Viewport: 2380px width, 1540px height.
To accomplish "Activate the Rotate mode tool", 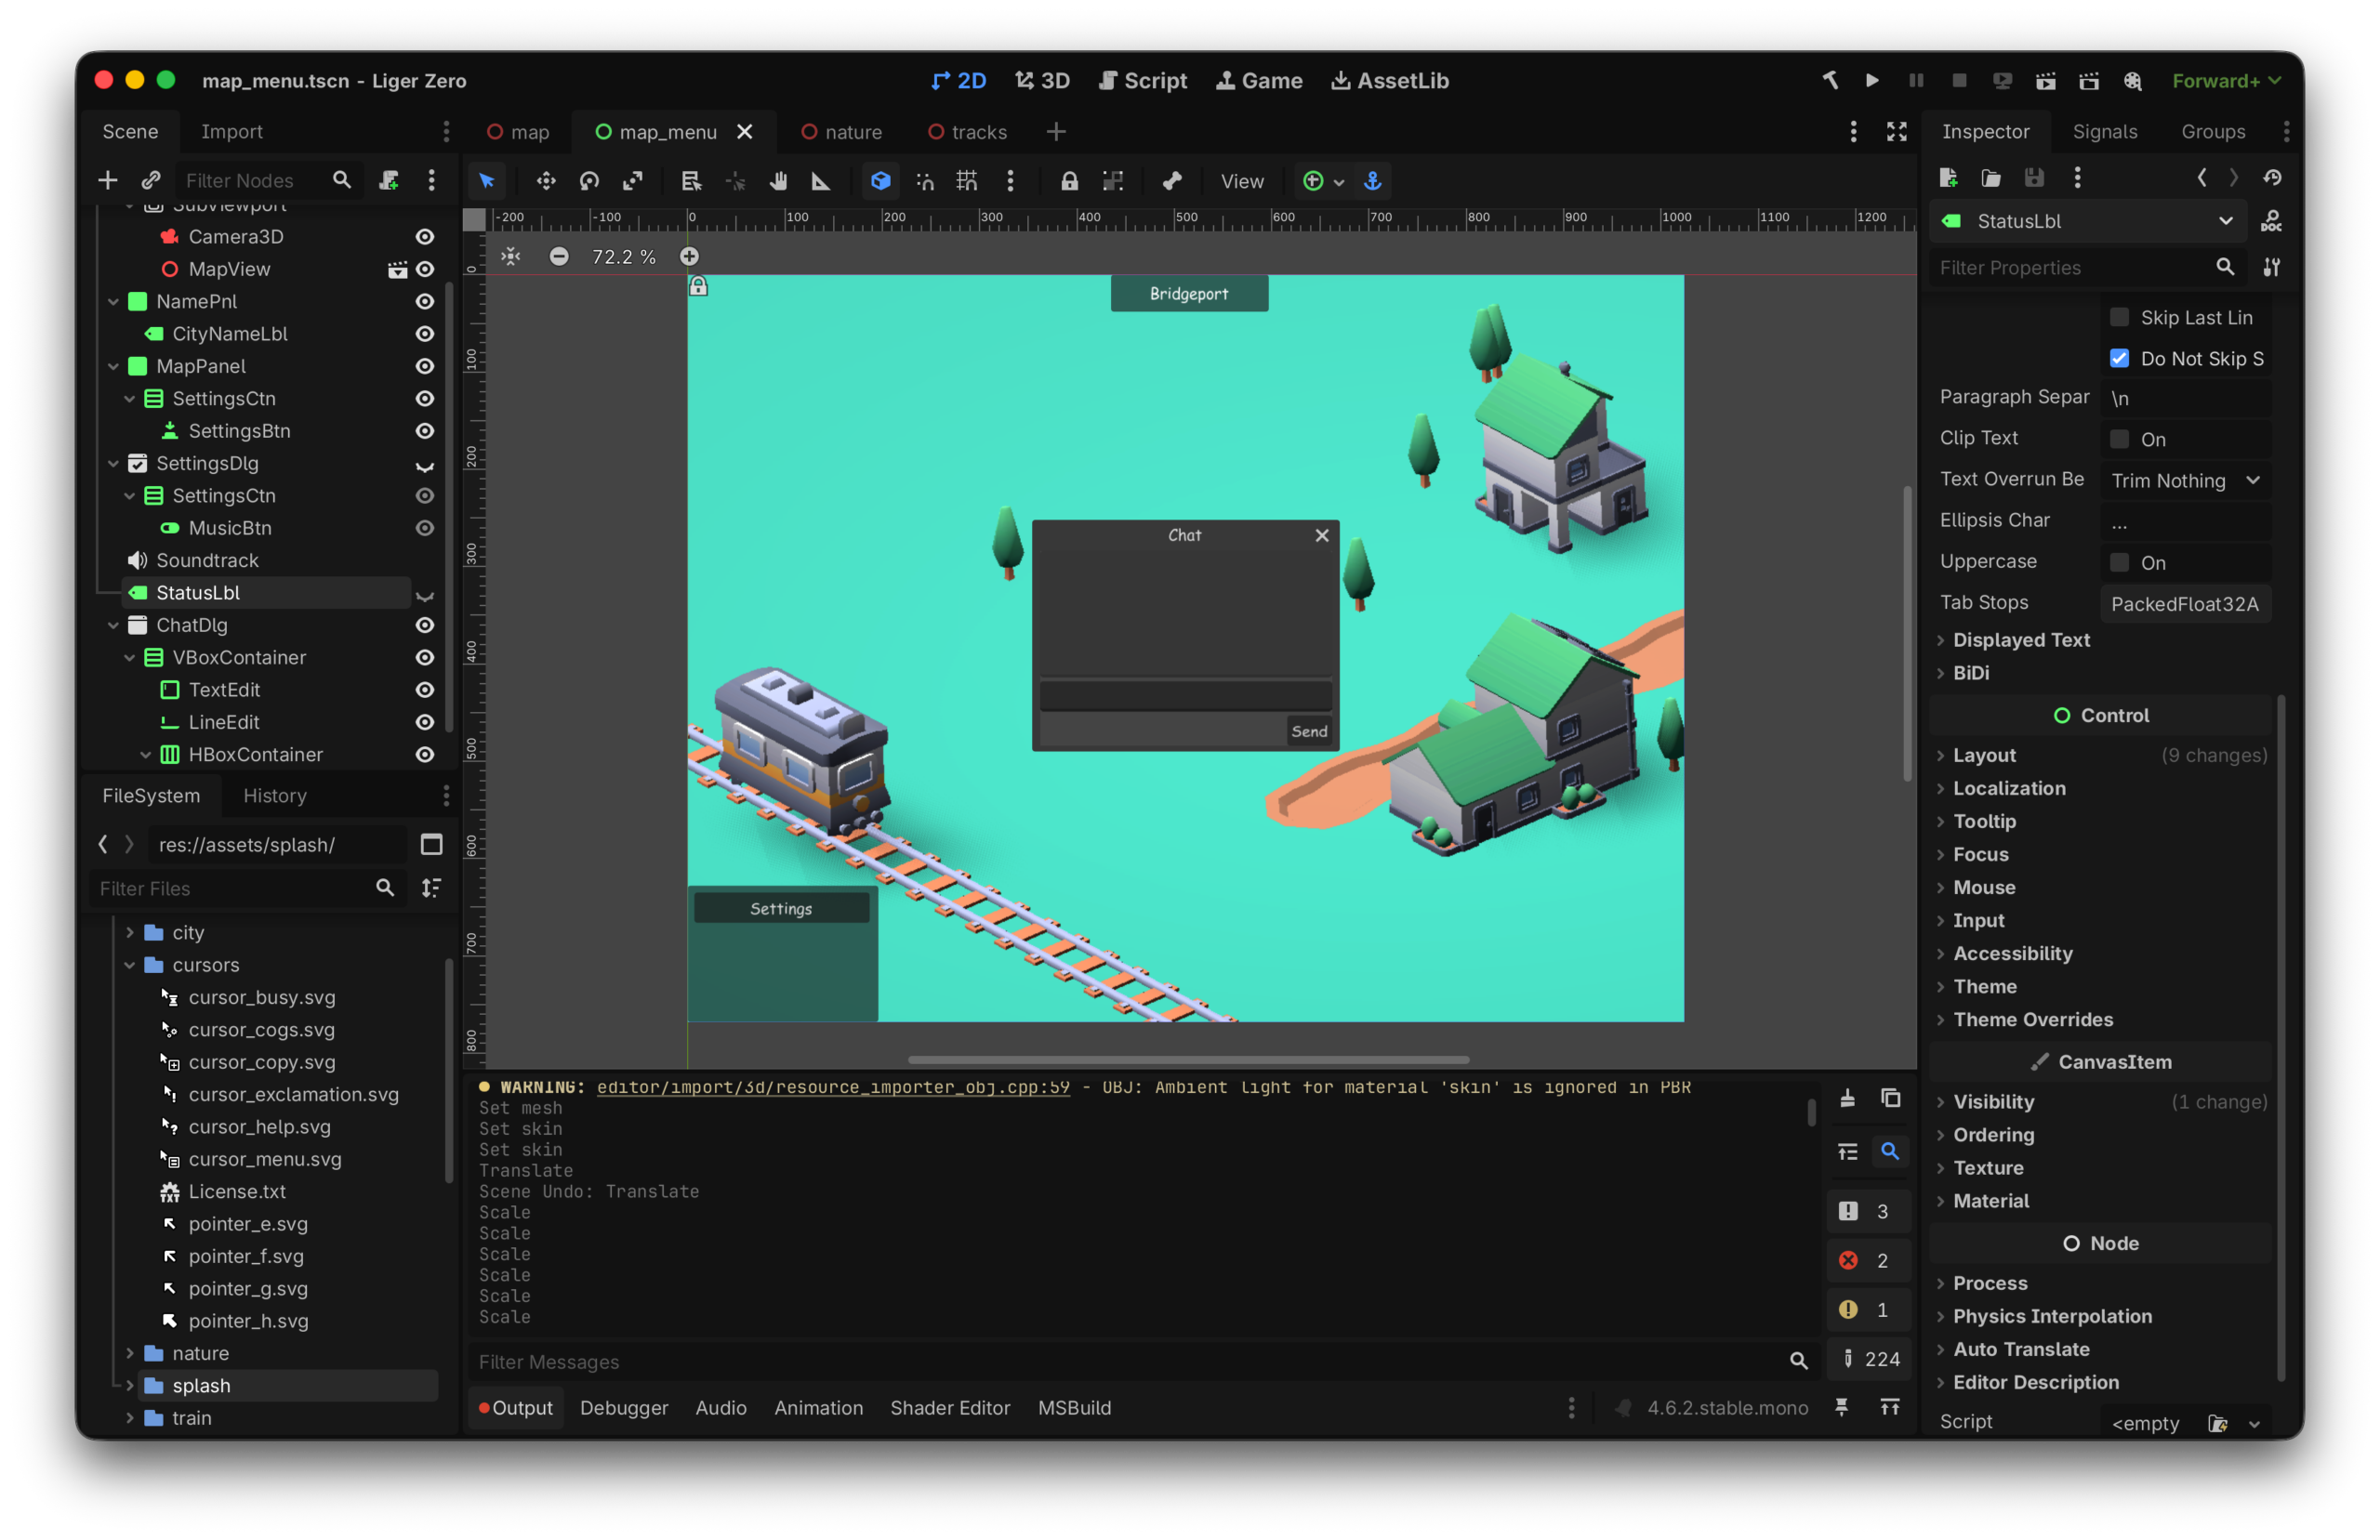I will [x=589, y=181].
